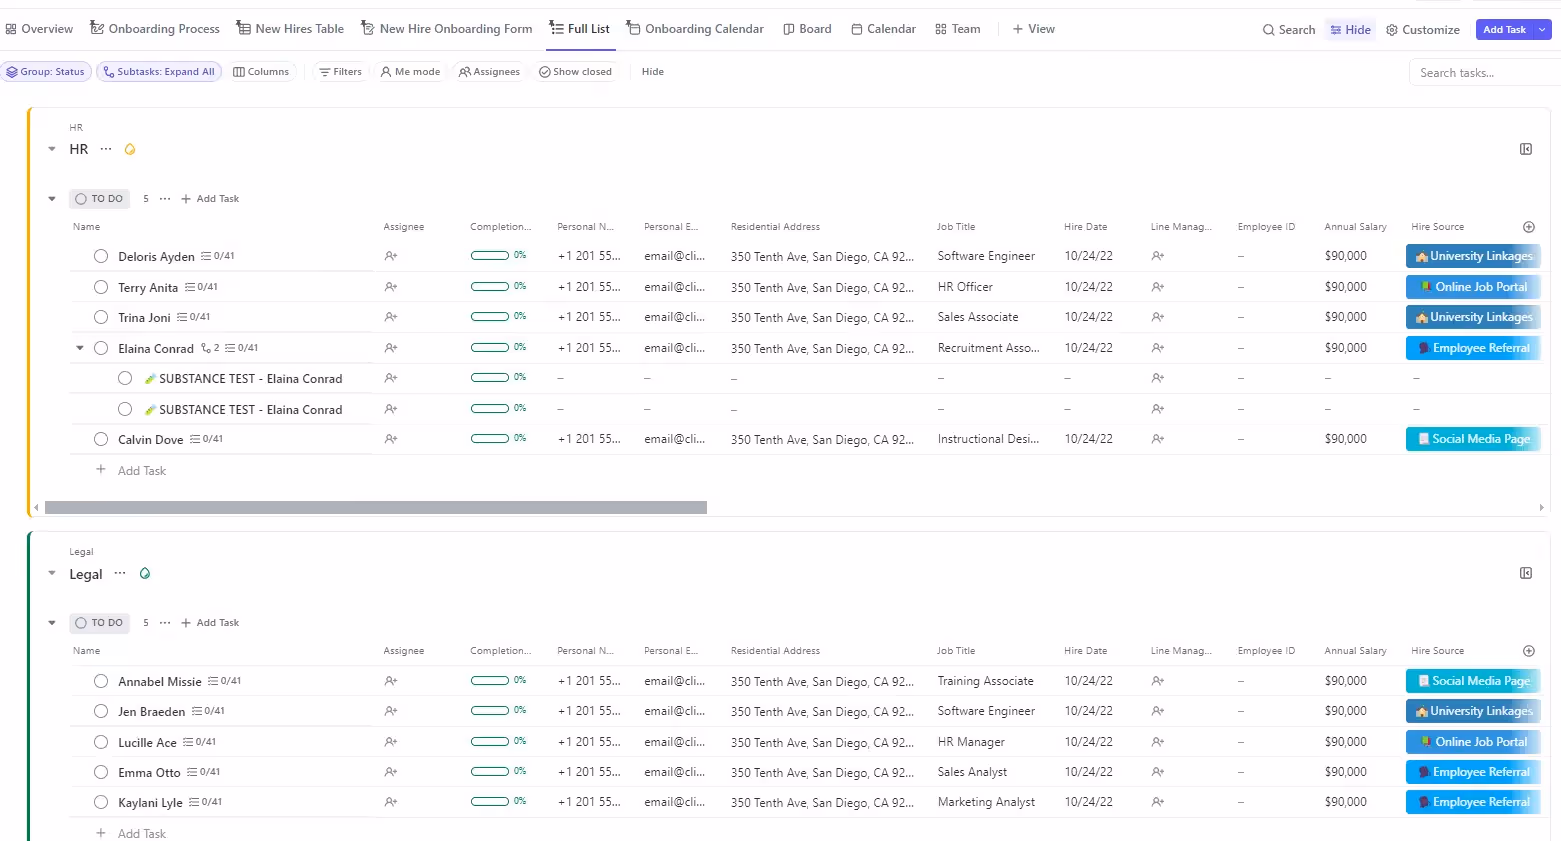
Task: Click the sprint points badge next to Legal
Action: 145,573
